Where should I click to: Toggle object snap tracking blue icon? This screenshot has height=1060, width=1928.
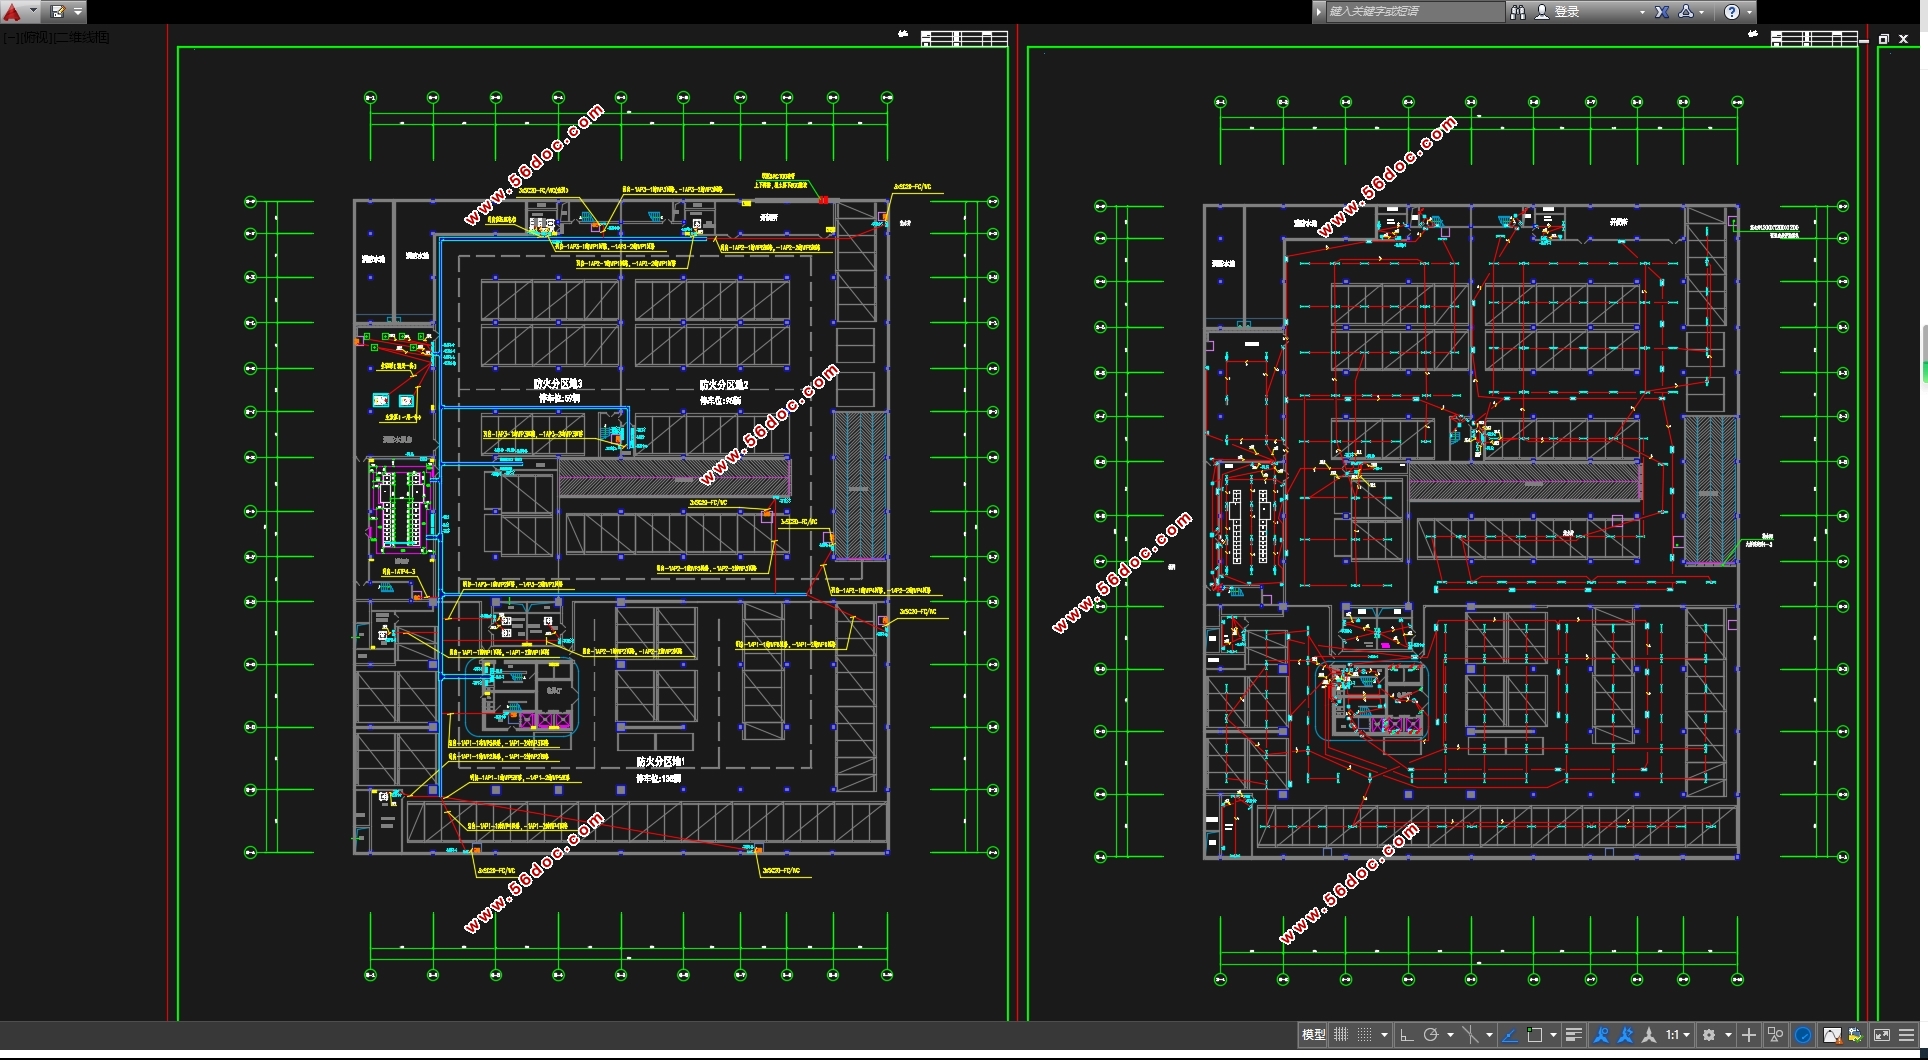click(x=1510, y=1035)
